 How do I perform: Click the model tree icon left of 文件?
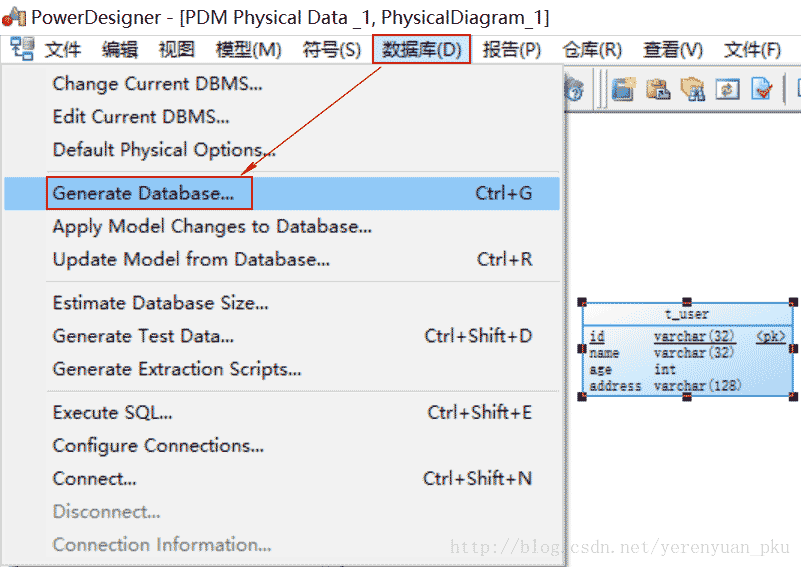22,49
